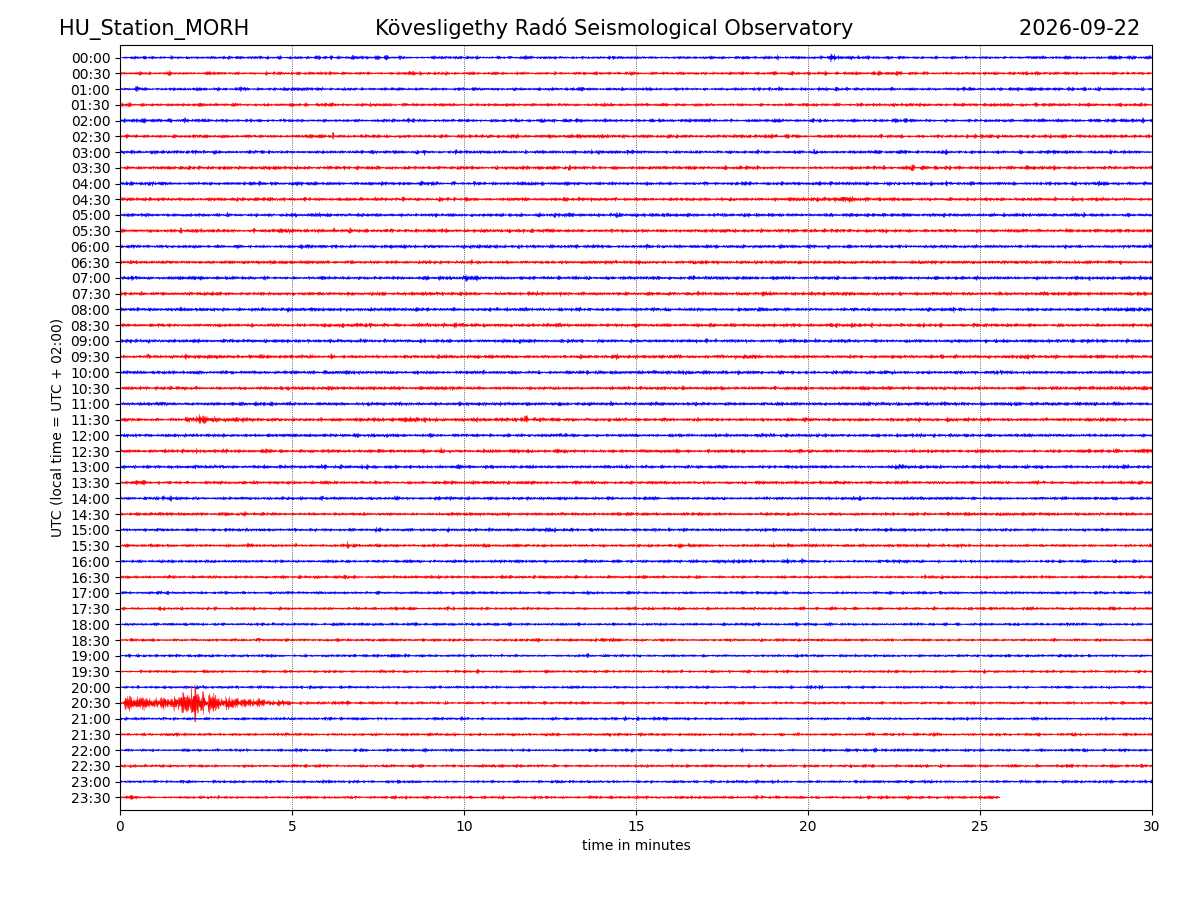Select the small burst on the 11:30 trace
This screenshot has width=1200, height=900.
point(201,419)
